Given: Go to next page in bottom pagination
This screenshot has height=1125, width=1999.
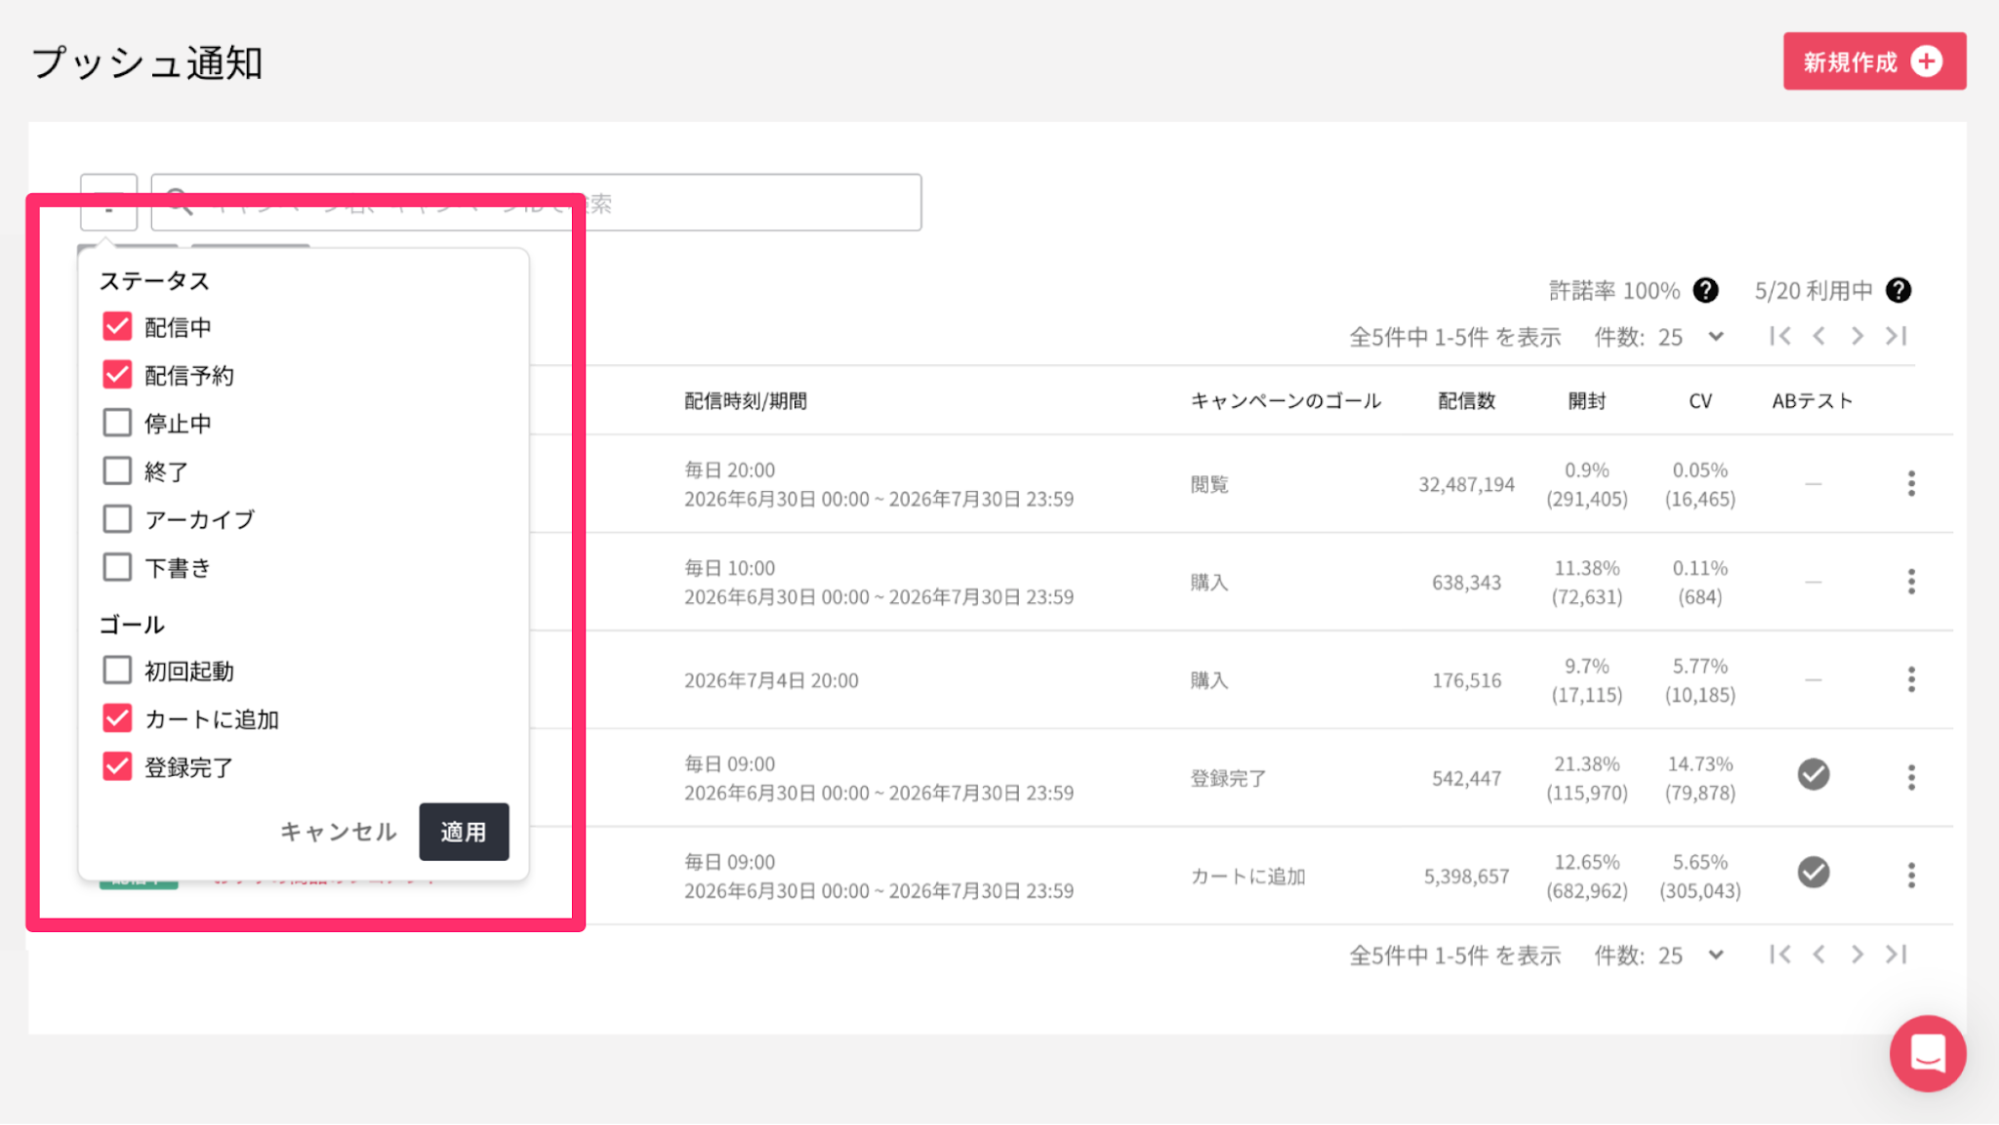Looking at the screenshot, I should coord(1857,954).
